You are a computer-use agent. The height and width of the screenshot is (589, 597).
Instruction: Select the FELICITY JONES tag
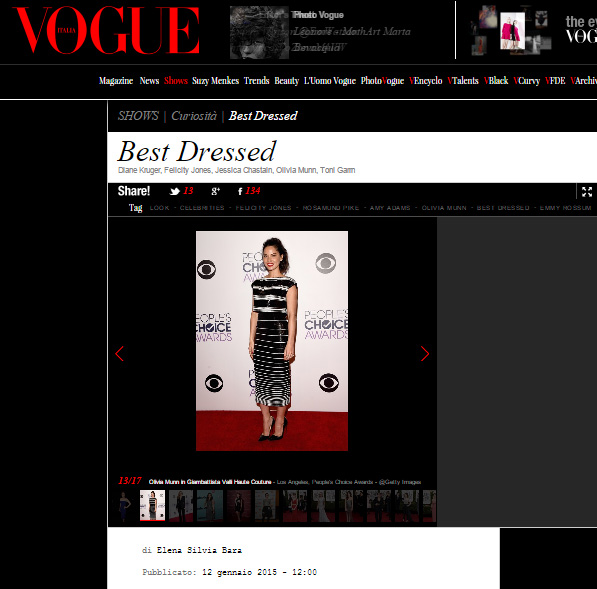[263, 208]
